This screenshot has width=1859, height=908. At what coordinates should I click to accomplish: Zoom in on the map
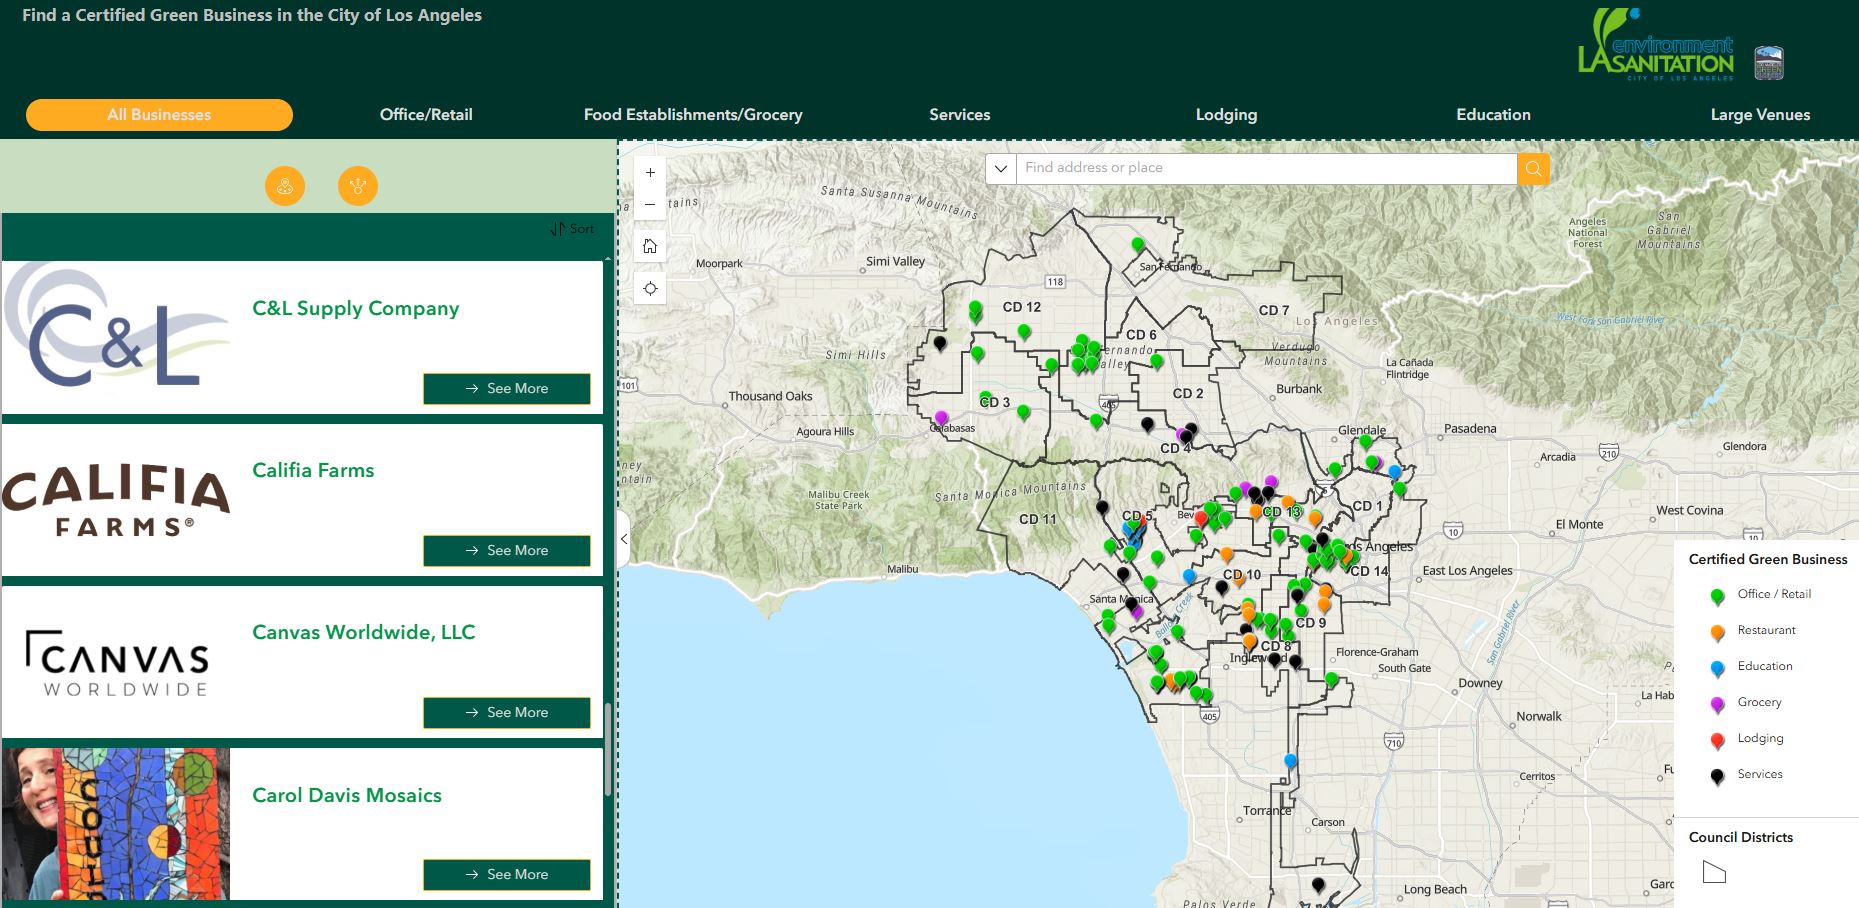[x=650, y=173]
